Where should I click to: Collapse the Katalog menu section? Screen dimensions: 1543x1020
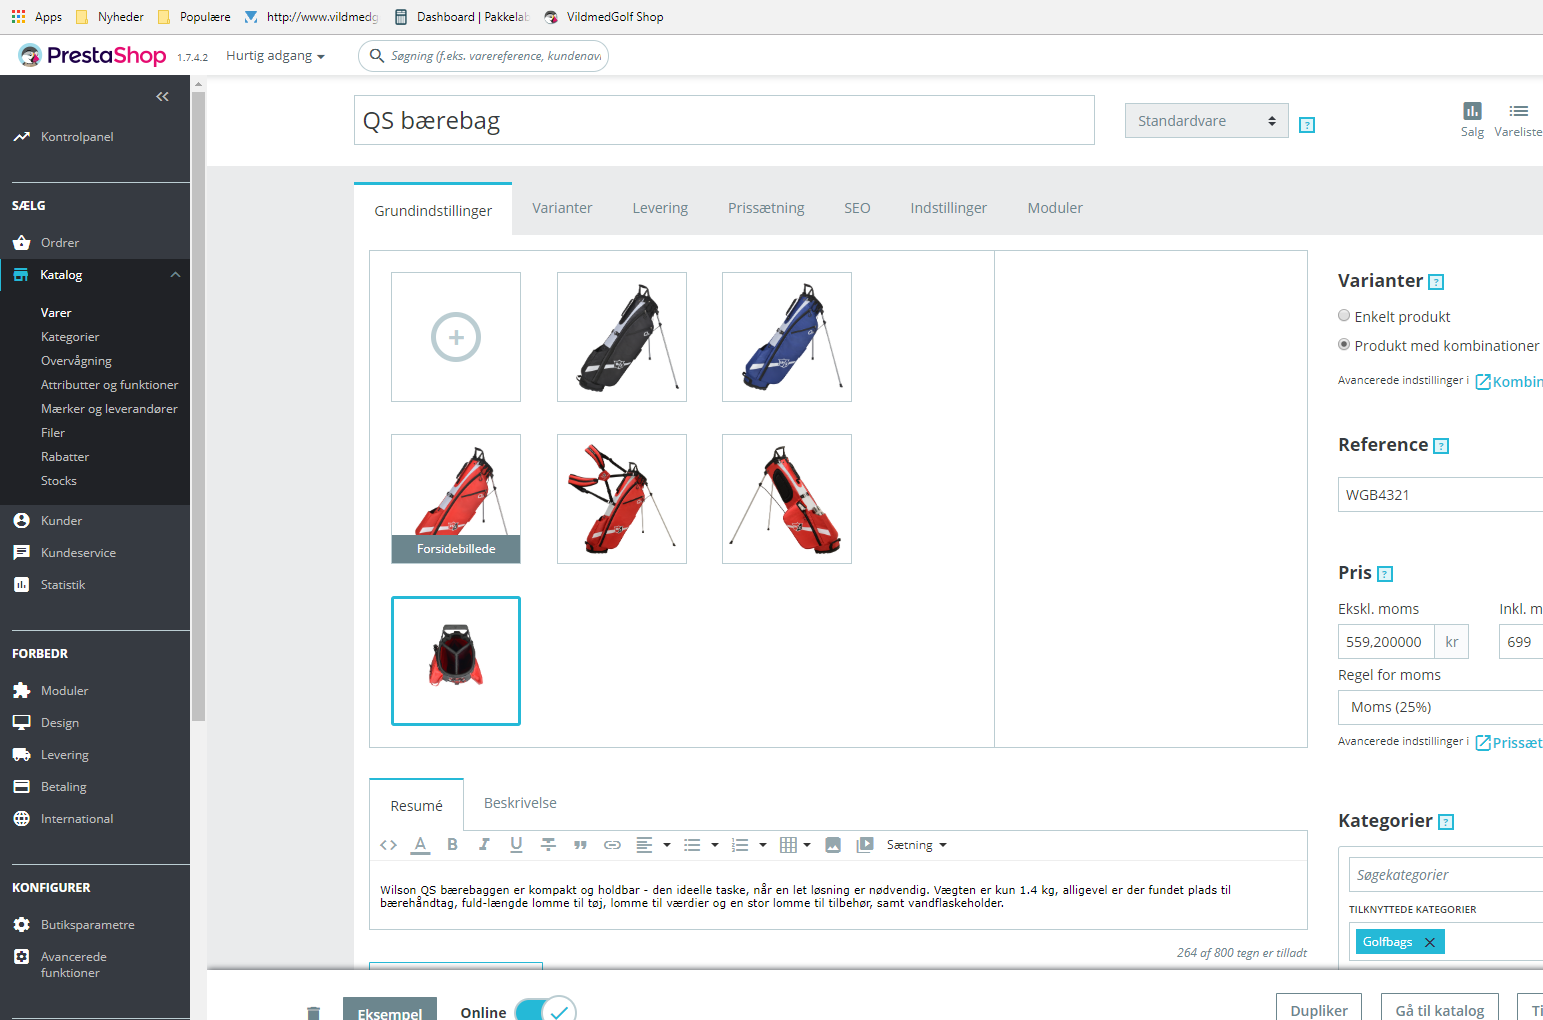(176, 275)
